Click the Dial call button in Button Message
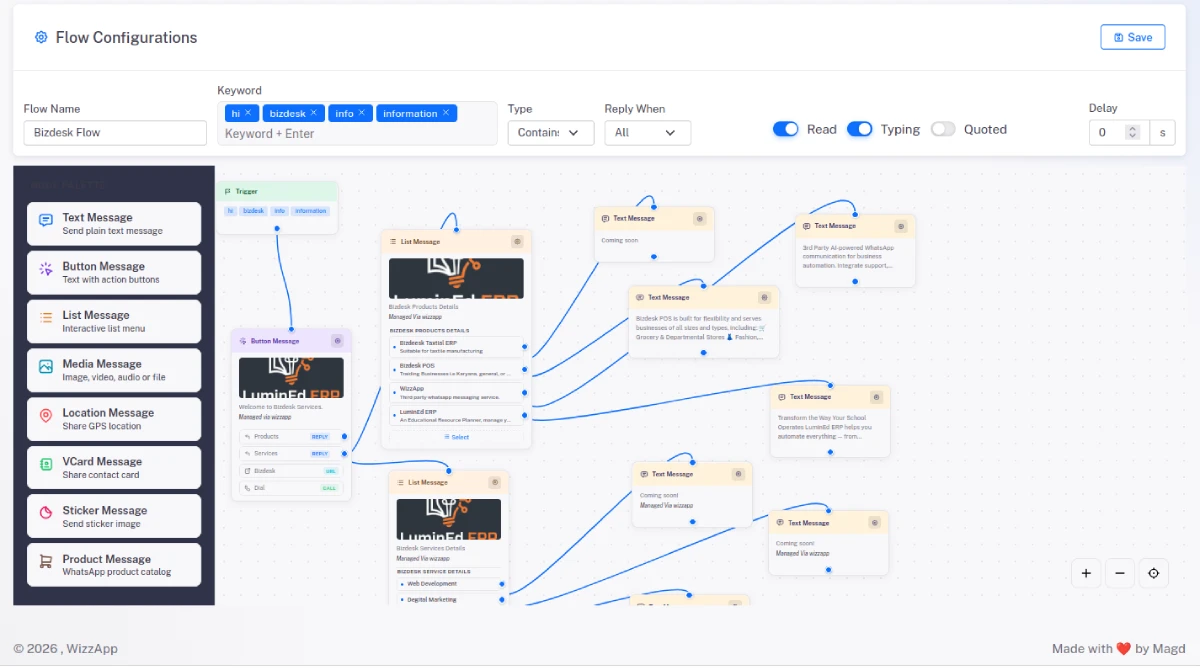 (291, 488)
